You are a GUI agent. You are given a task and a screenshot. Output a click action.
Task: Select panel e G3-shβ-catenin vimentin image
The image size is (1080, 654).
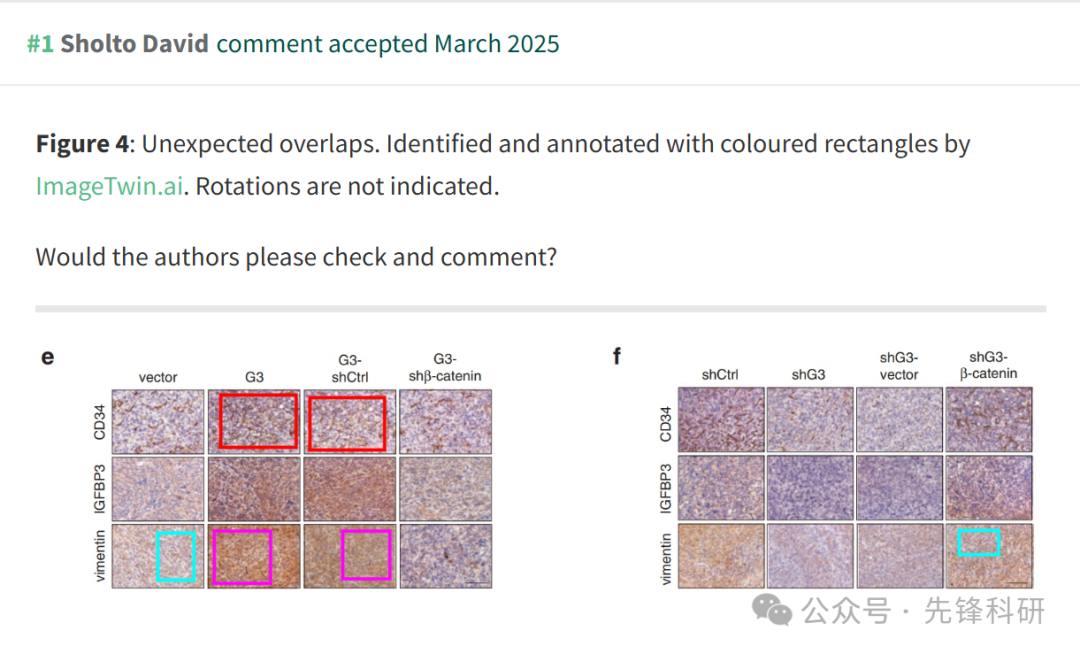tap(446, 556)
